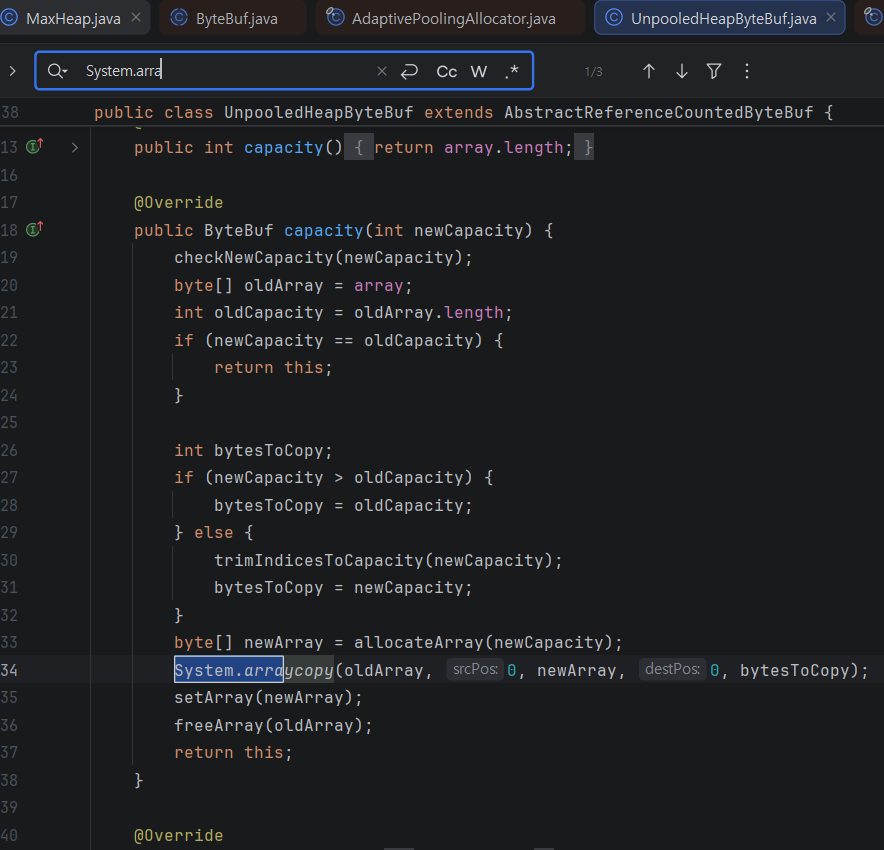
Task: Click the AdaptivePoolingAllocator.java class file icon
Action: pyautogui.click(x=335, y=18)
